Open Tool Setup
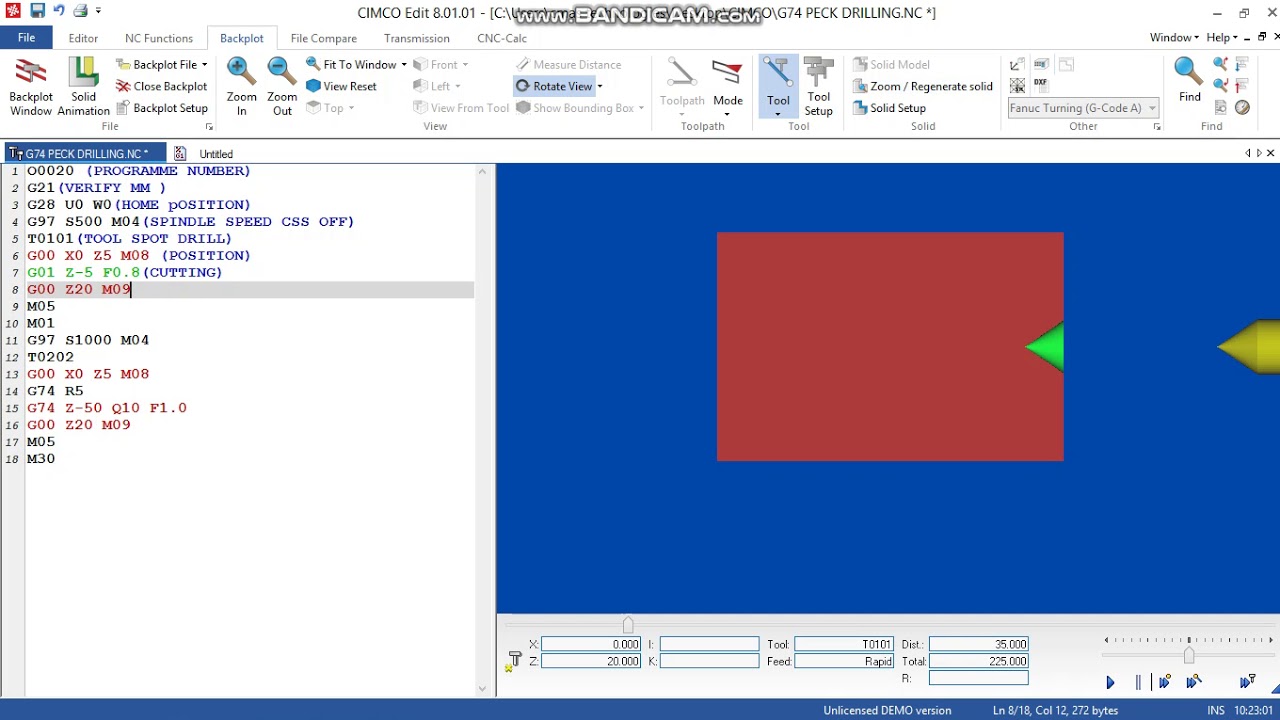 (x=819, y=87)
